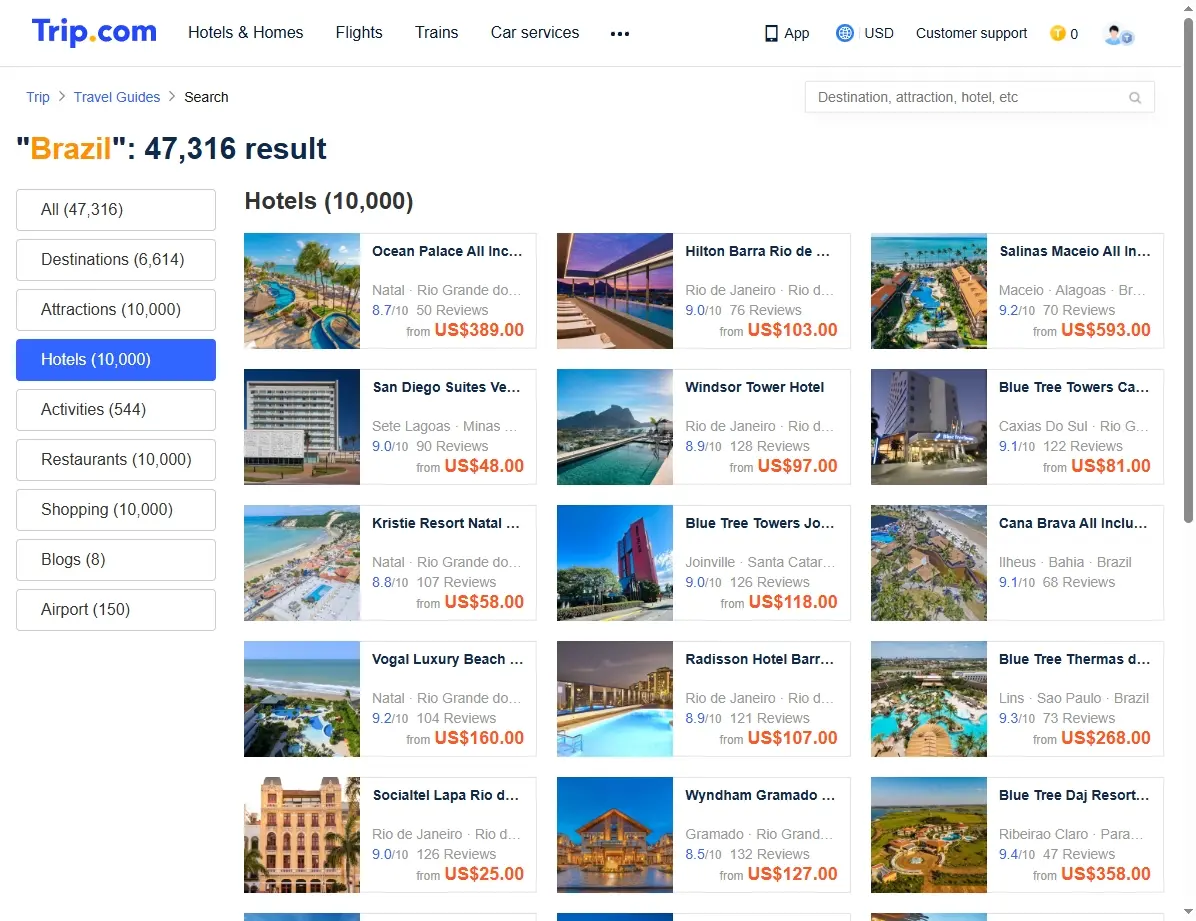Click the Trip Coins icon
The height and width of the screenshot is (921, 1196).
(1057, 33)
